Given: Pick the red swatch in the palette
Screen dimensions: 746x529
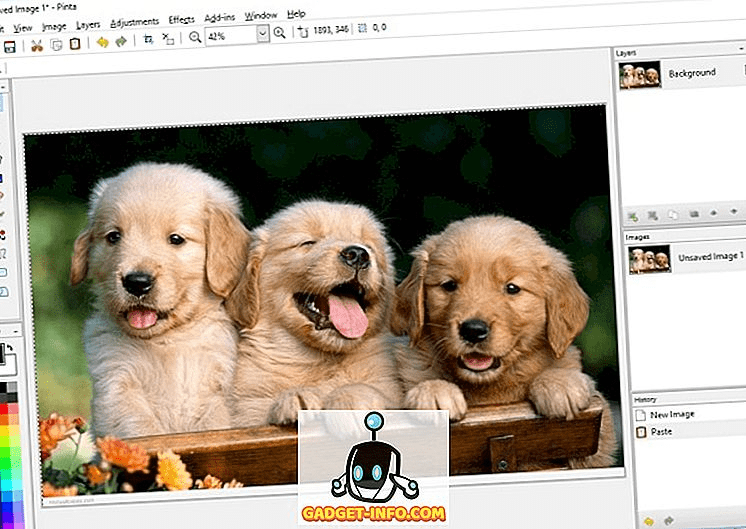Looking at the screenshot, I should [3, 410].
